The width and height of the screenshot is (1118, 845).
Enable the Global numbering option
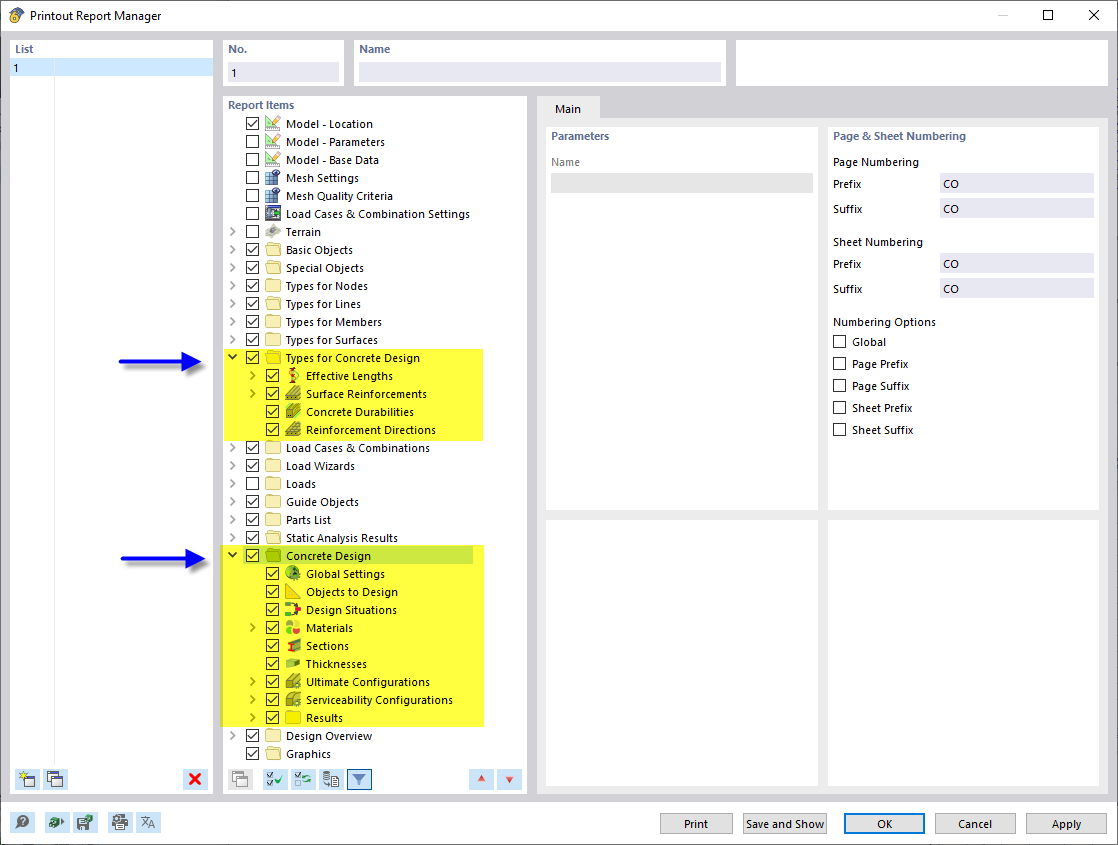839,341
